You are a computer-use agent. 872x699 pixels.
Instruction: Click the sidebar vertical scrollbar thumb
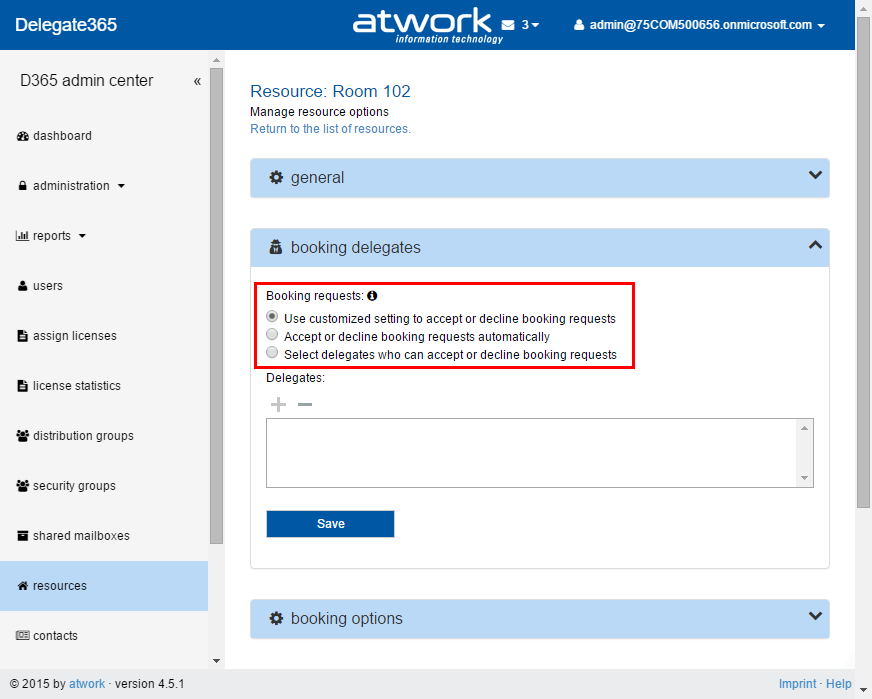tap(216, 306)
